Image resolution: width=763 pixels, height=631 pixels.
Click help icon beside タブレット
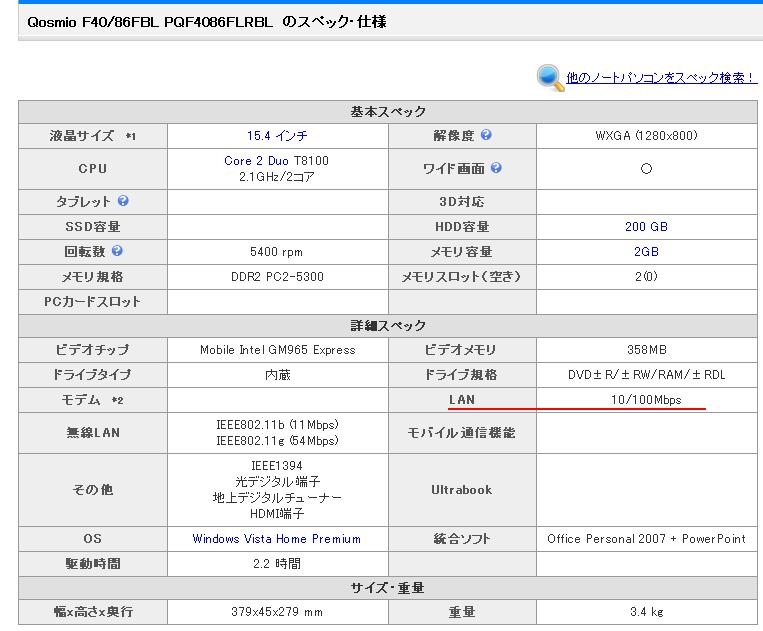[123, 200]
